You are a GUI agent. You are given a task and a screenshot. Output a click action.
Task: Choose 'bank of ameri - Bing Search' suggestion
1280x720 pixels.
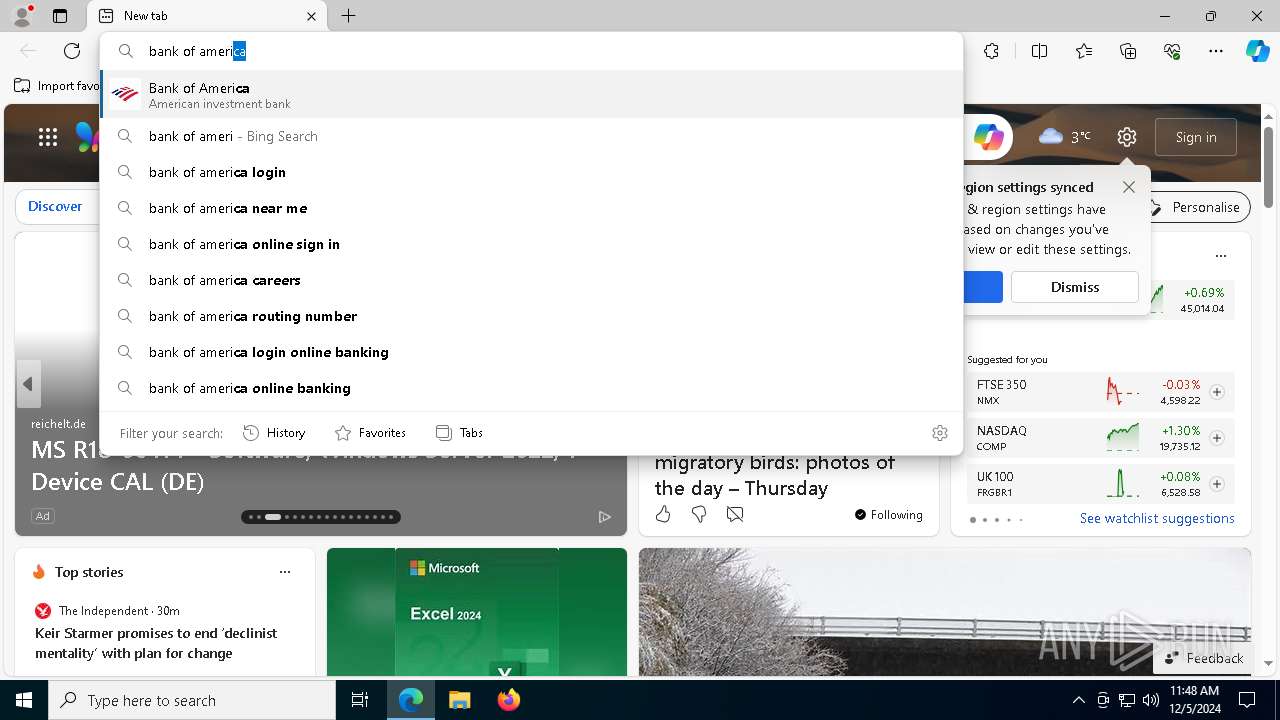(x=531, y=136)
